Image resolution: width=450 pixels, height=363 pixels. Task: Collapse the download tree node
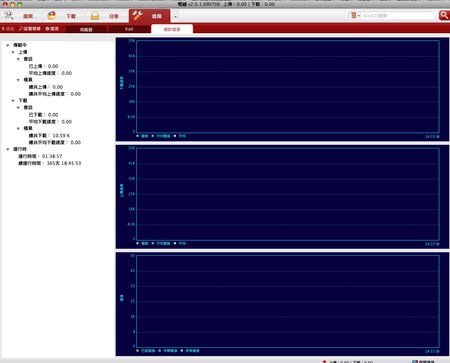[x=13, y=101]
